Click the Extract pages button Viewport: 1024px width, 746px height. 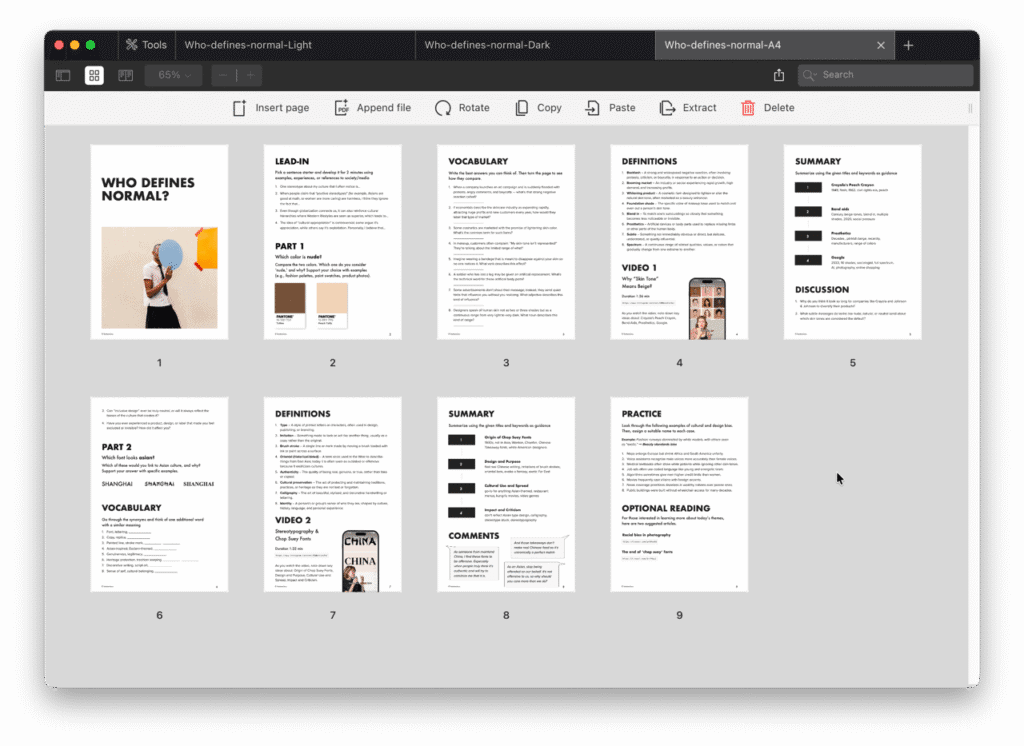click(688, 108)
